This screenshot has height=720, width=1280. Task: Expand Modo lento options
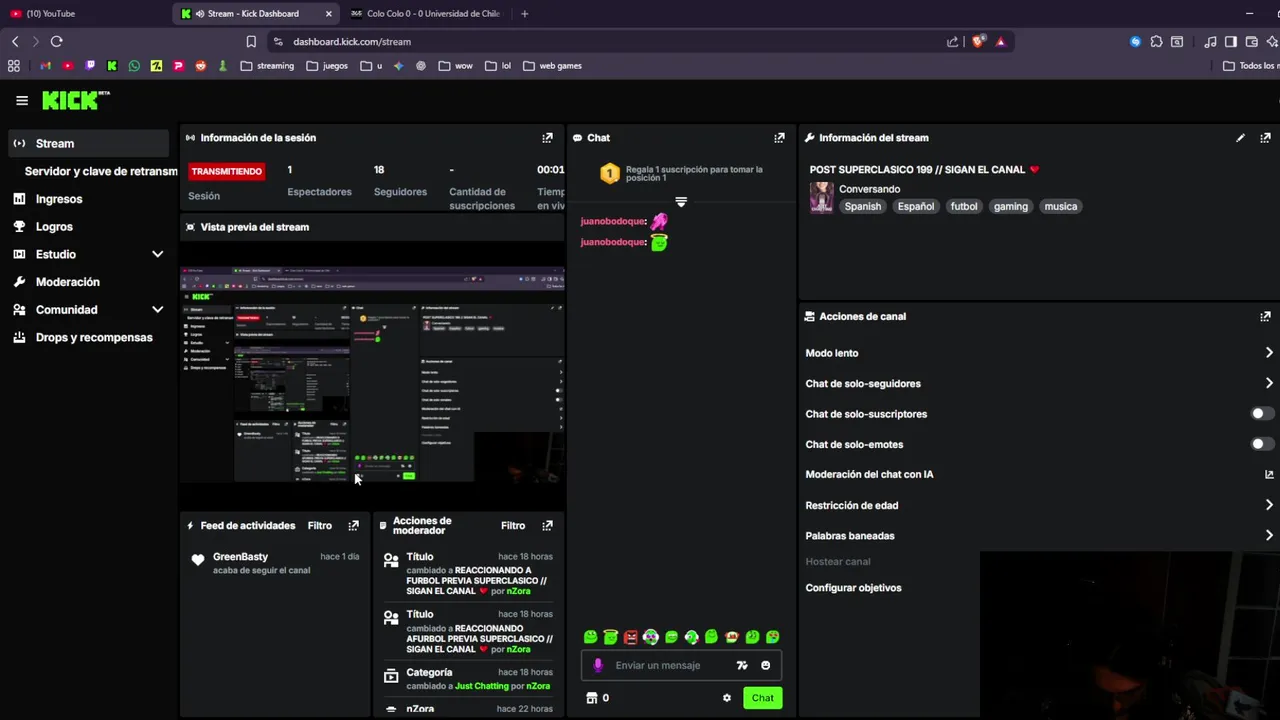(1269, 353)
